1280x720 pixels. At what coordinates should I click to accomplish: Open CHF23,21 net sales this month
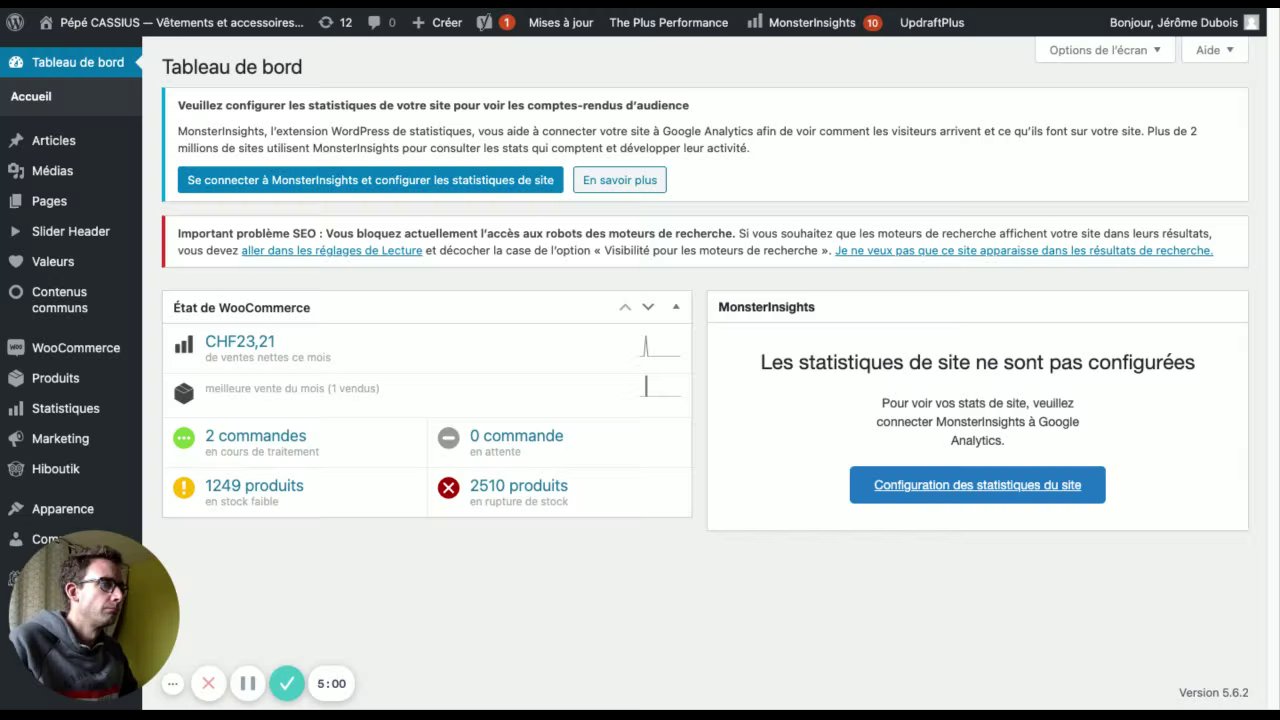427,348
